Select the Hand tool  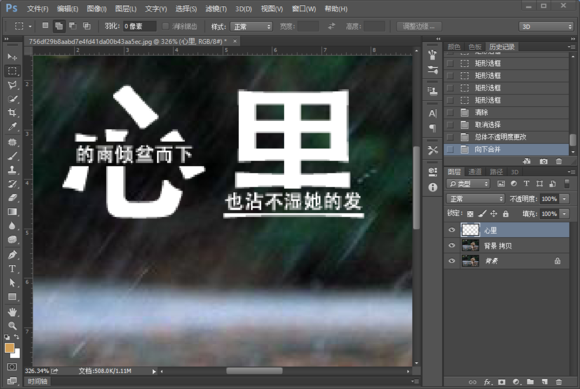12,312
